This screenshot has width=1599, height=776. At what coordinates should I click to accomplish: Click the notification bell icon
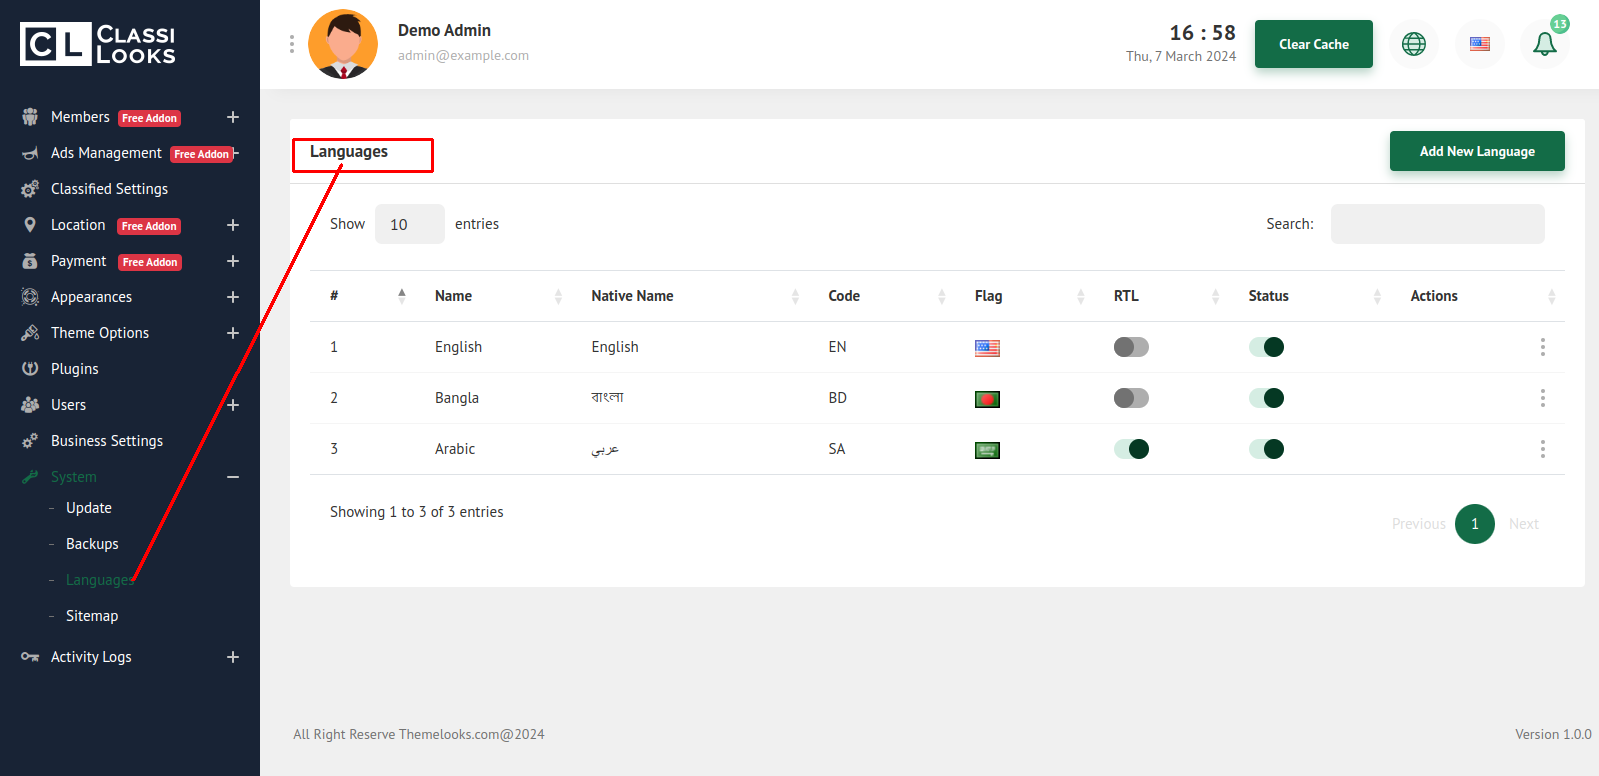pos(1544,44)
